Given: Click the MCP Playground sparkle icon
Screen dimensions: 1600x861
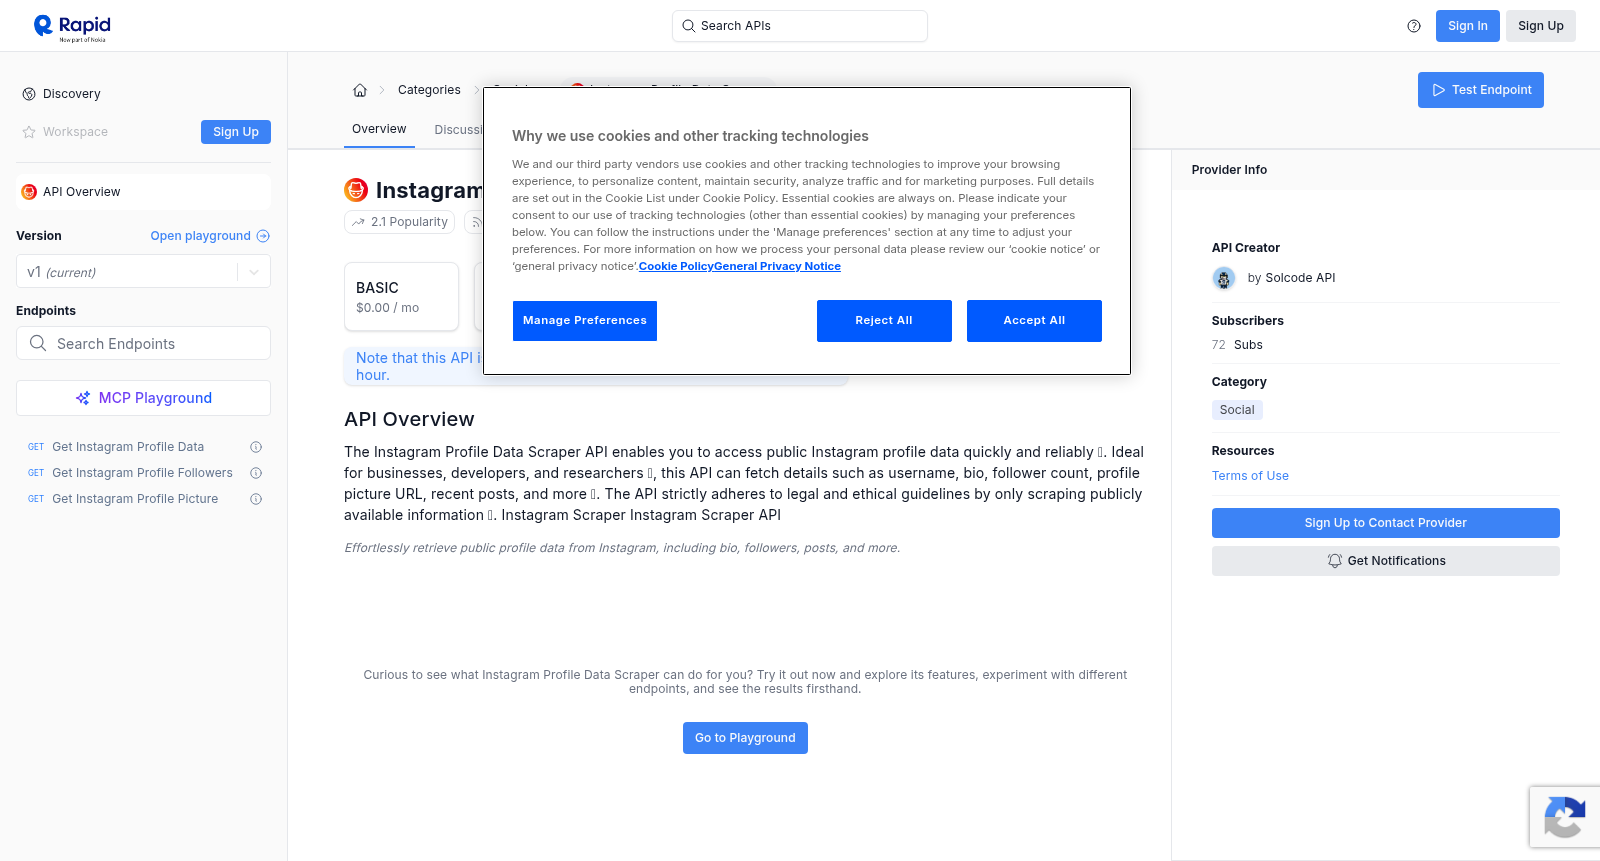Looking at the screenshot, I should [x=83, y=398].
